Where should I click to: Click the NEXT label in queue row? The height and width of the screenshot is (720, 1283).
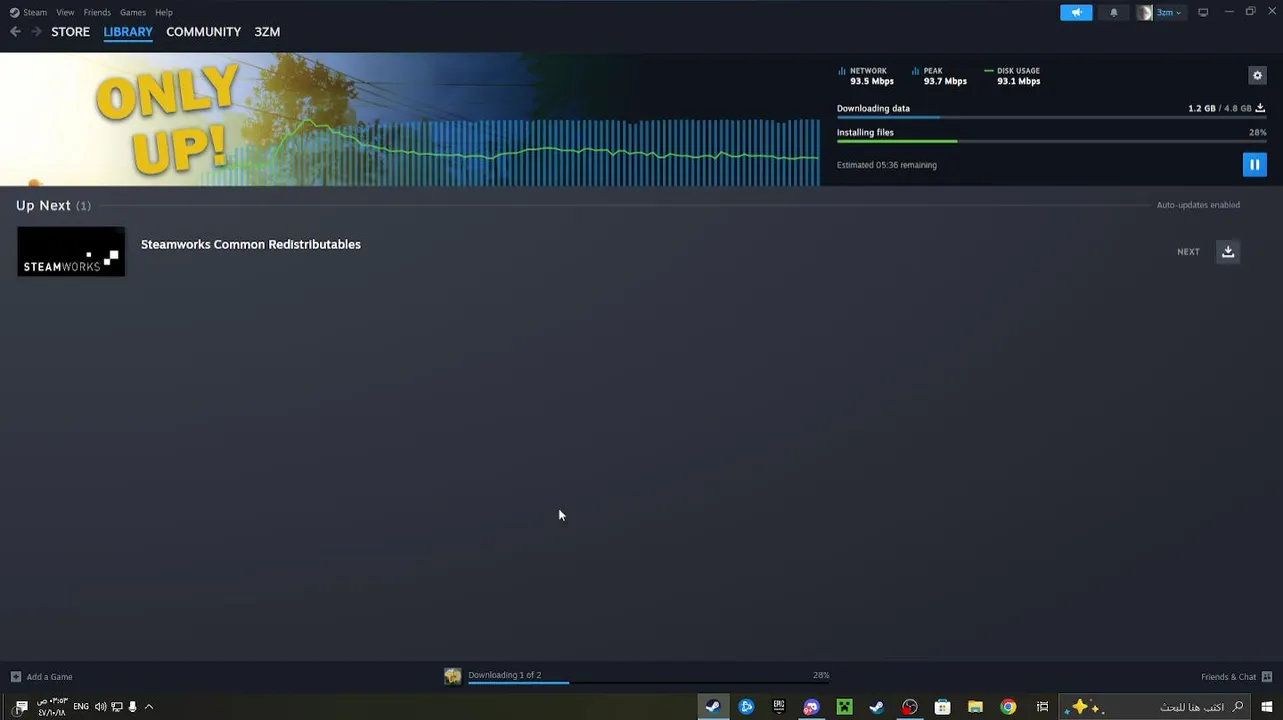pyautogui.click(x=1188, y=252)
